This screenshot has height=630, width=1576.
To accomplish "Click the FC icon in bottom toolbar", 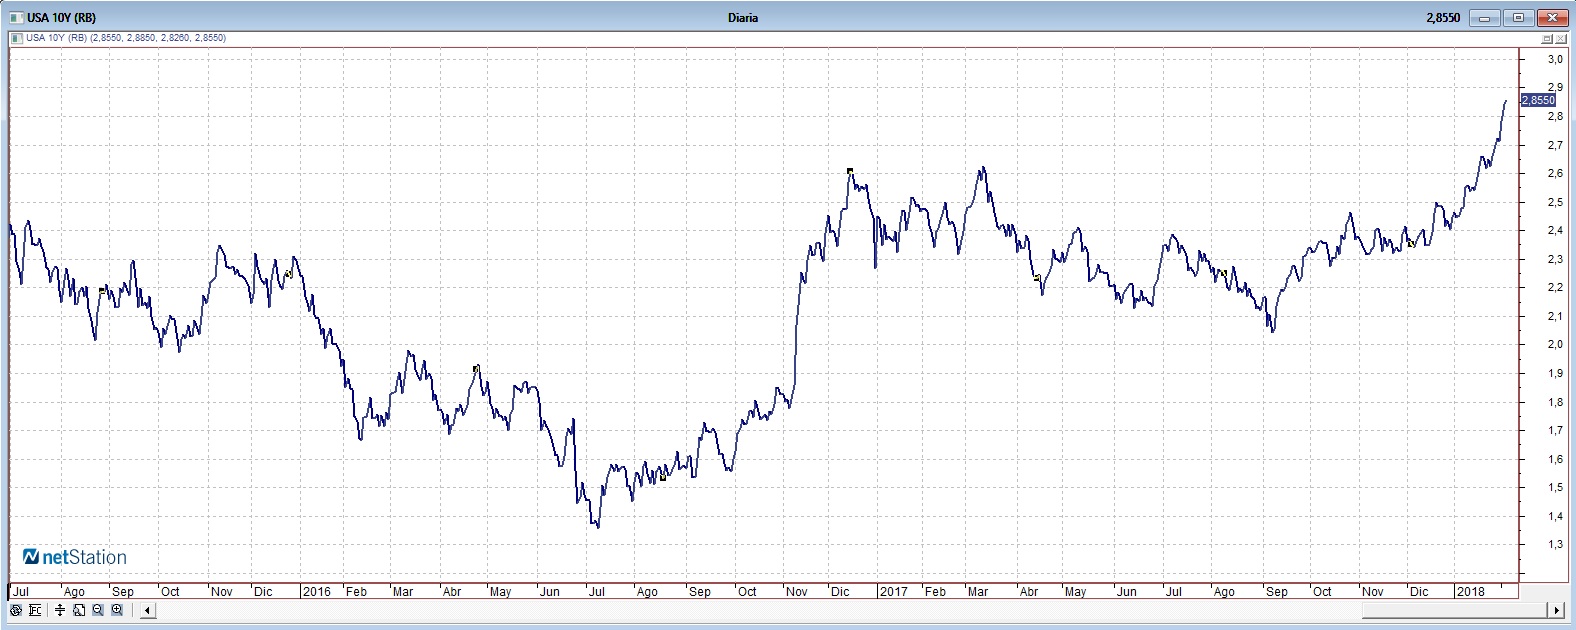I will tap(35, 610).
